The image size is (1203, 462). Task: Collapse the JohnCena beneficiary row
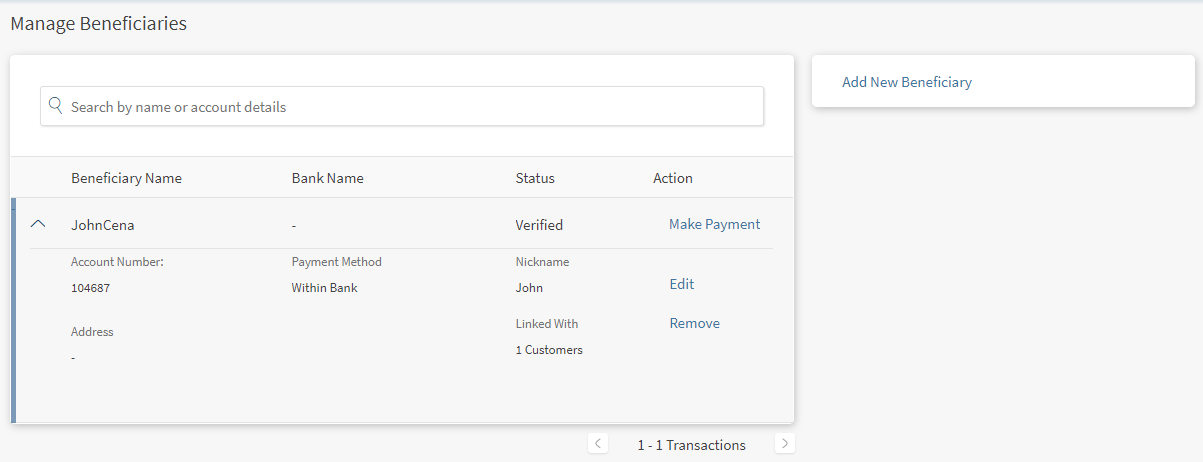[x=38, y=225]
